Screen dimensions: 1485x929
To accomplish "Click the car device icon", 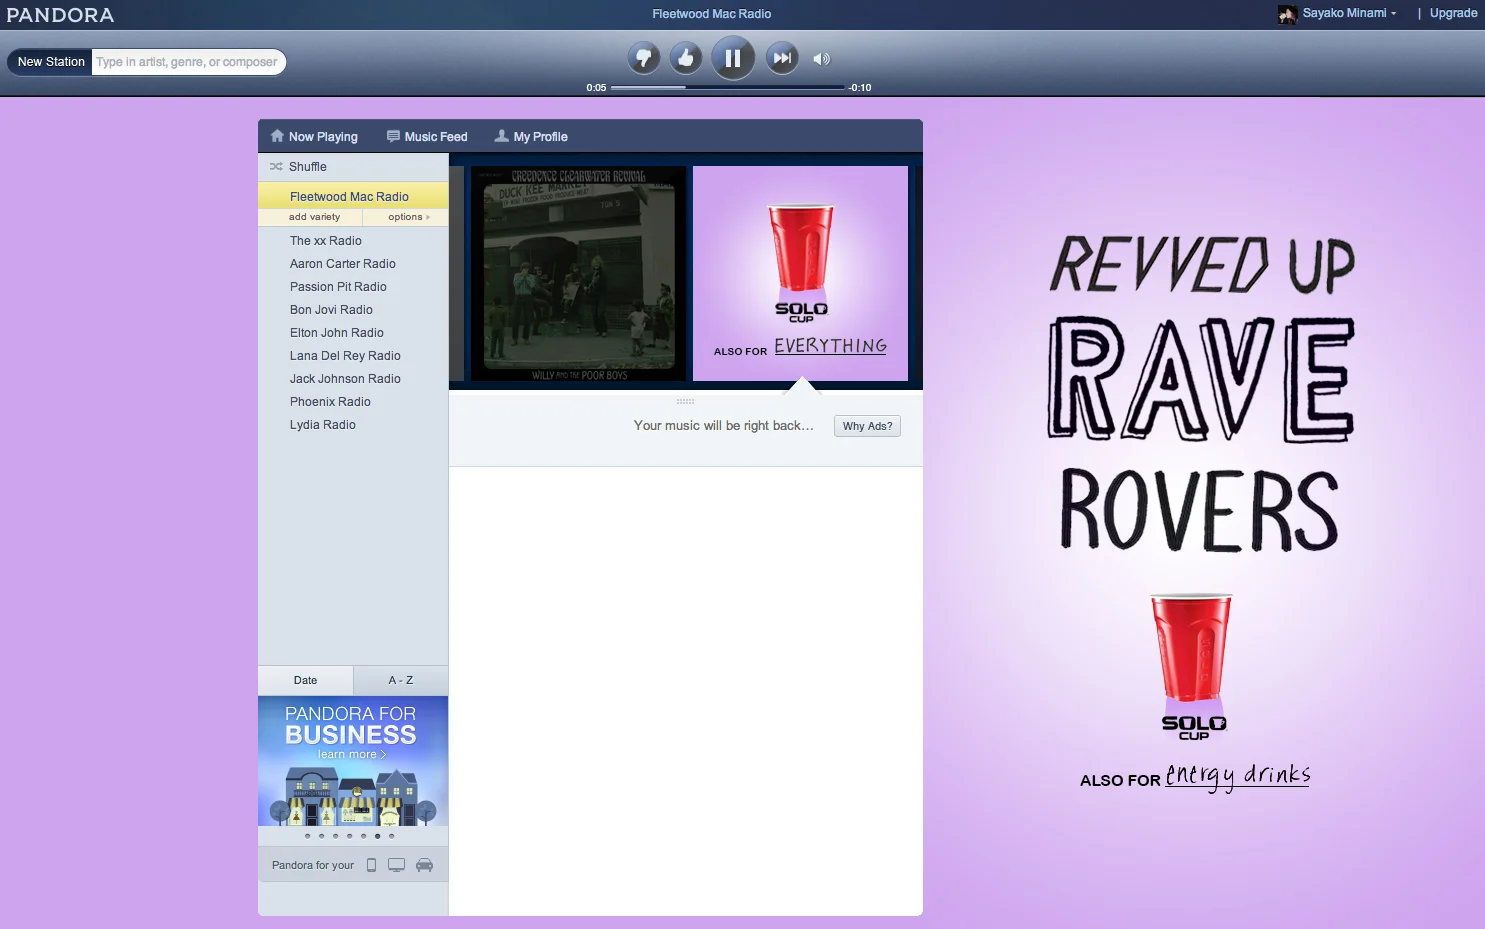I will coord(424,865).
